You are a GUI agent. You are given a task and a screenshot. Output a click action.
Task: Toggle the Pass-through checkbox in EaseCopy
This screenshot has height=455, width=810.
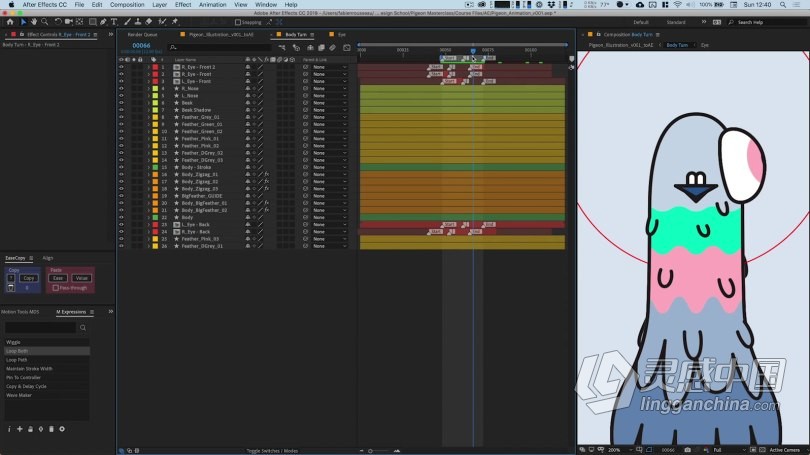click(55, 288)
